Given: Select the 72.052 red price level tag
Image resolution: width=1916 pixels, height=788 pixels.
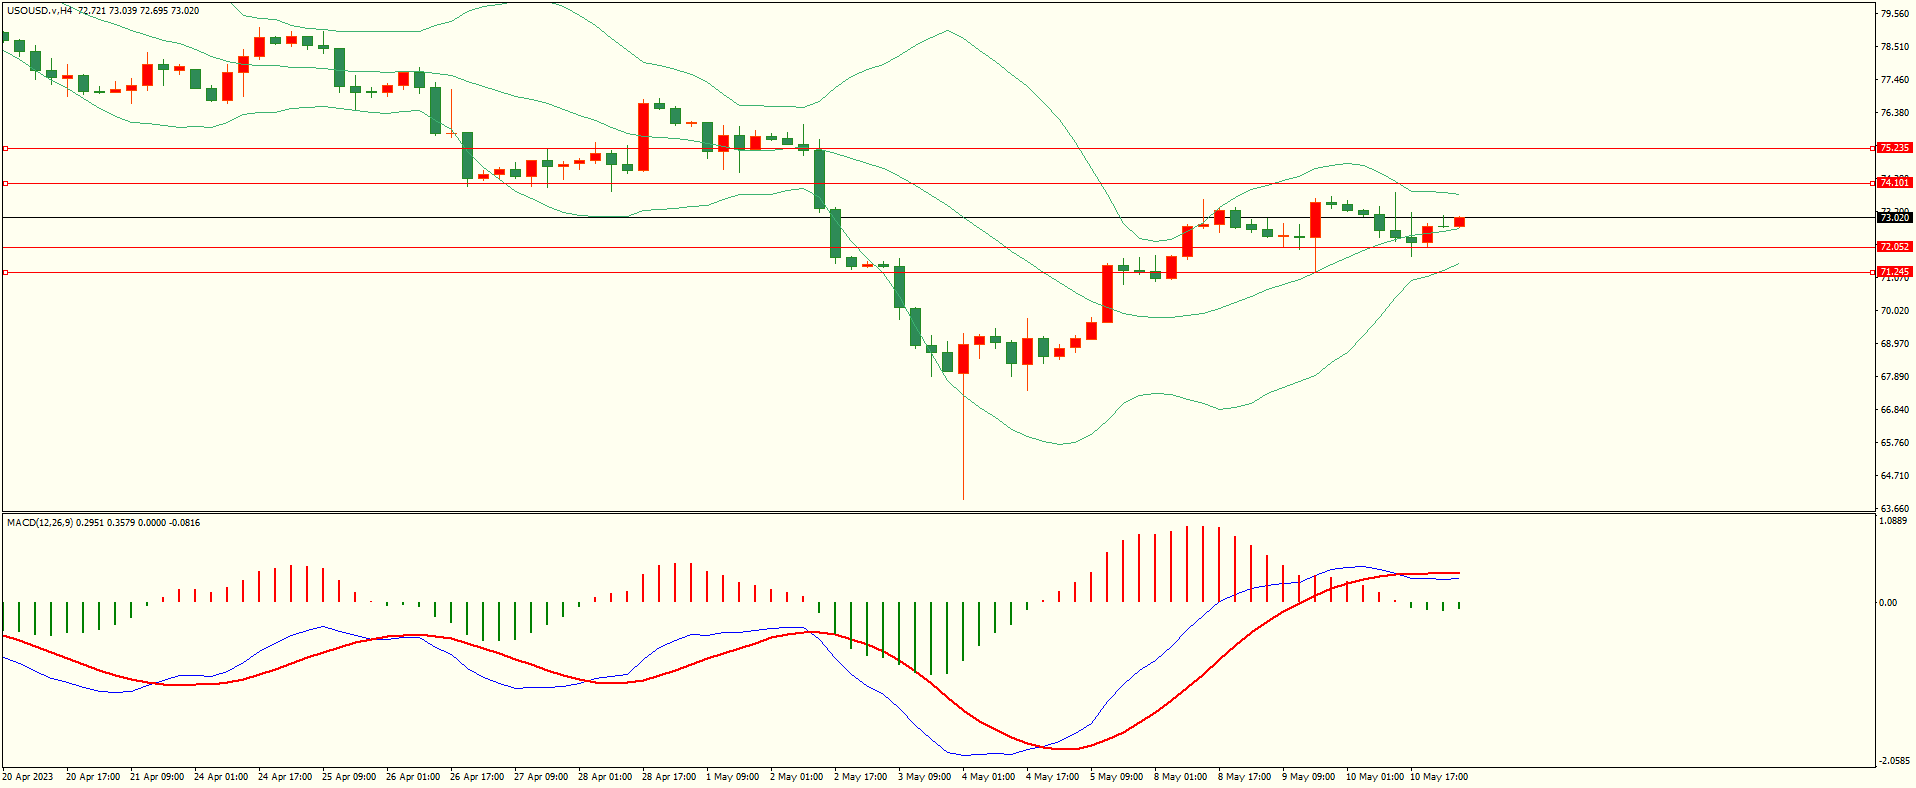Looking at the screenshot, I should [1894, 247].
